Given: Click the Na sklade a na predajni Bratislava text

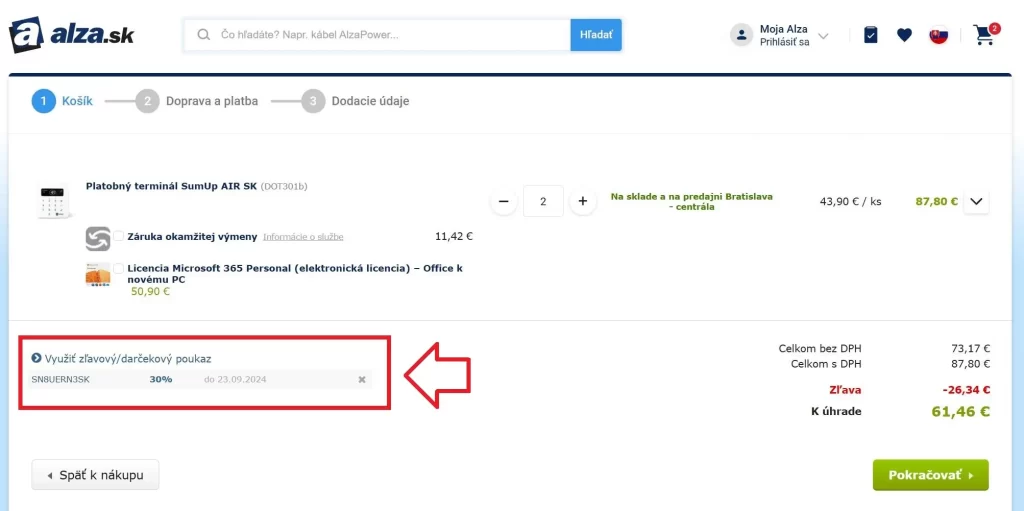Looking at the screenshot, I should pyautogui.click(x=691, y=201).
